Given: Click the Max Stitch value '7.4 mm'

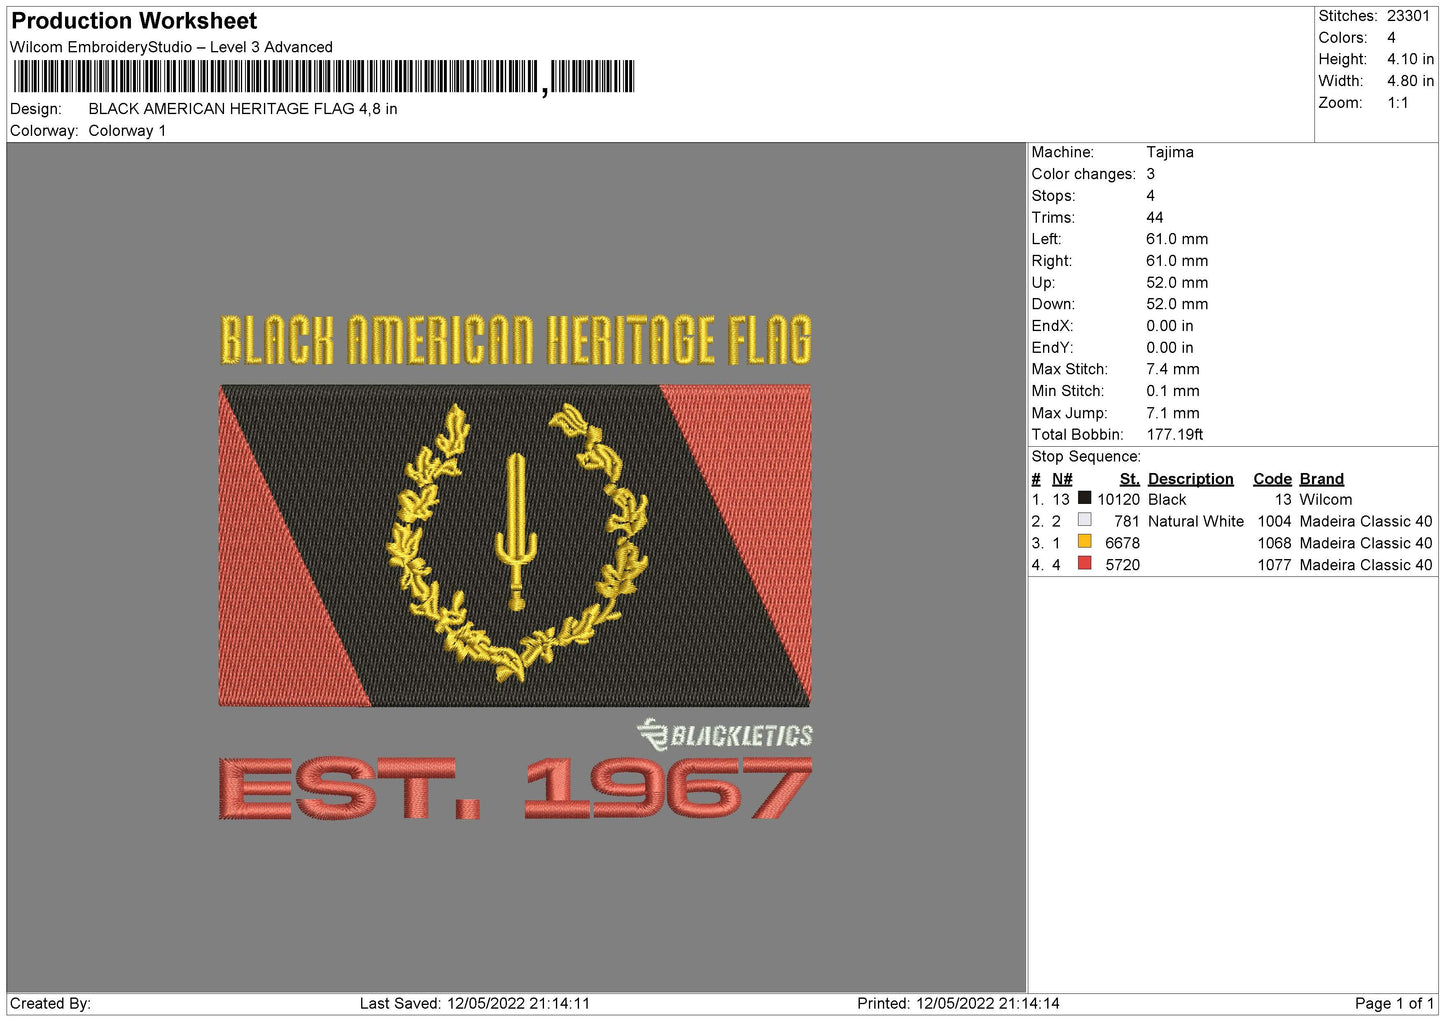Looking at the screenshot, I should coord(1173,369).
